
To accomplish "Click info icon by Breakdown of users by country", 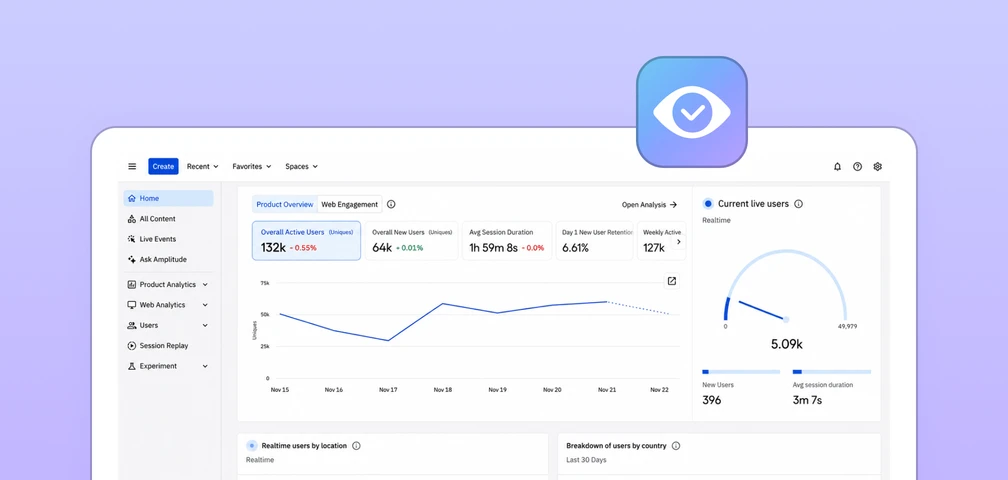I will [676, 445].
